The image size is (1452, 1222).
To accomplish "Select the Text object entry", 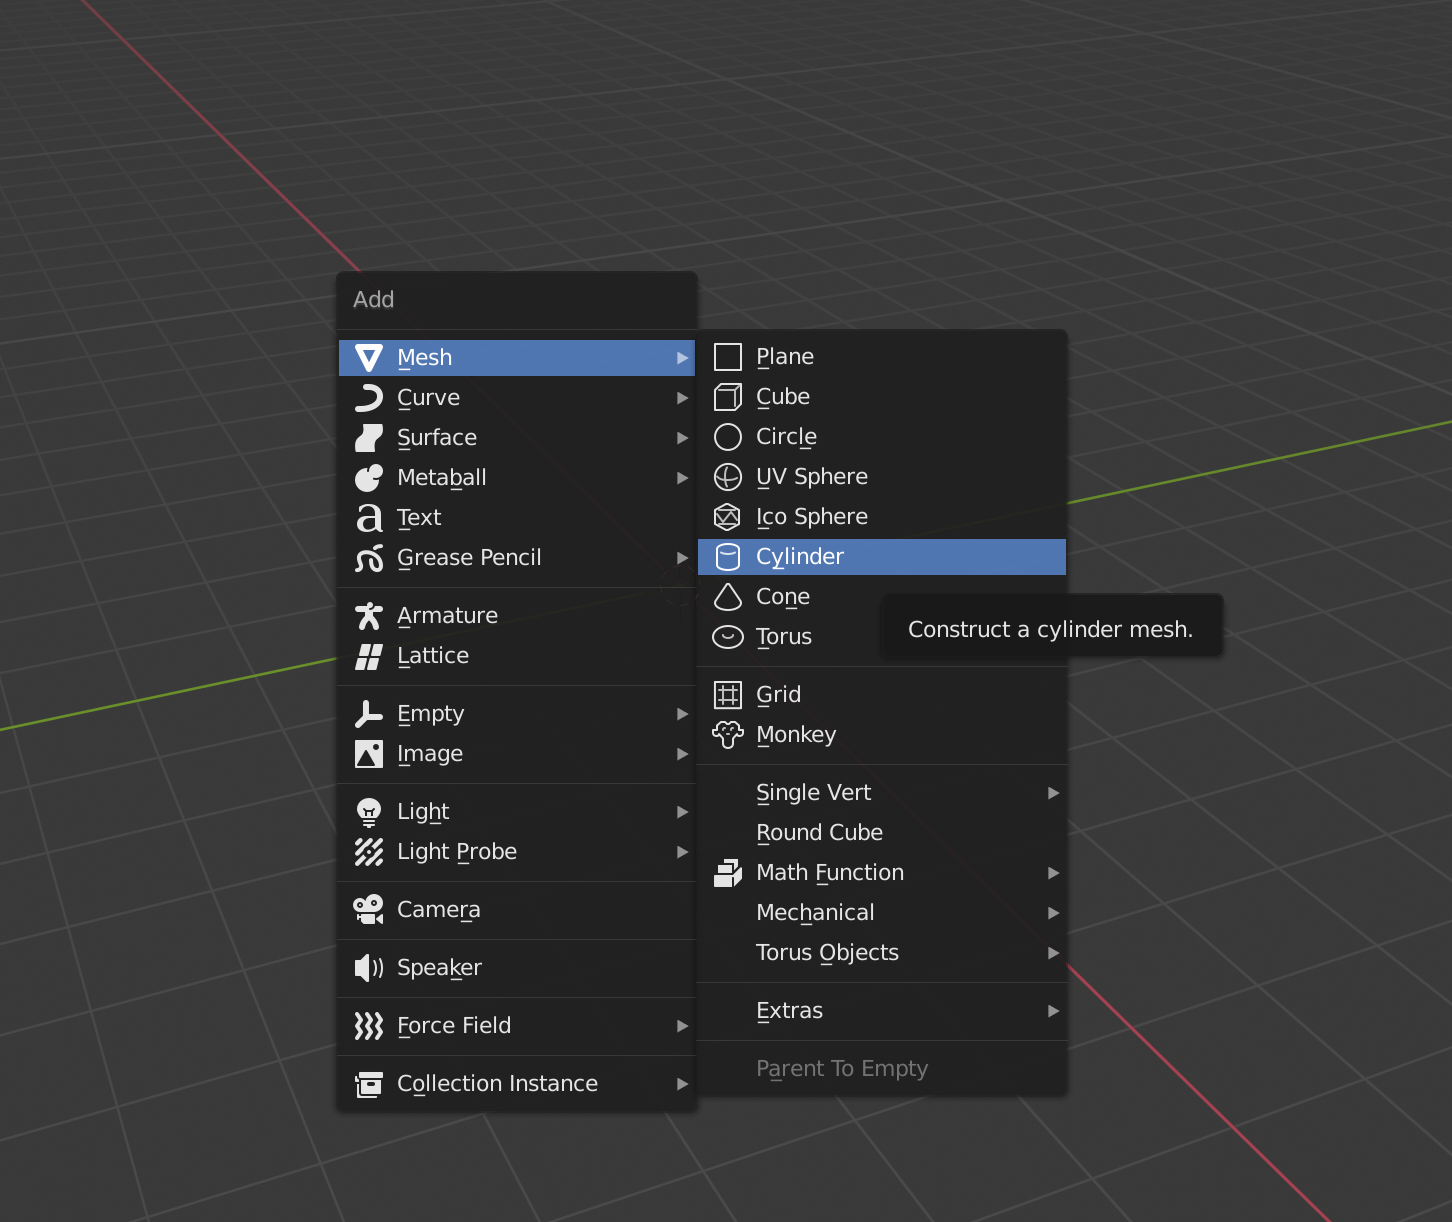I will [517, 518].
